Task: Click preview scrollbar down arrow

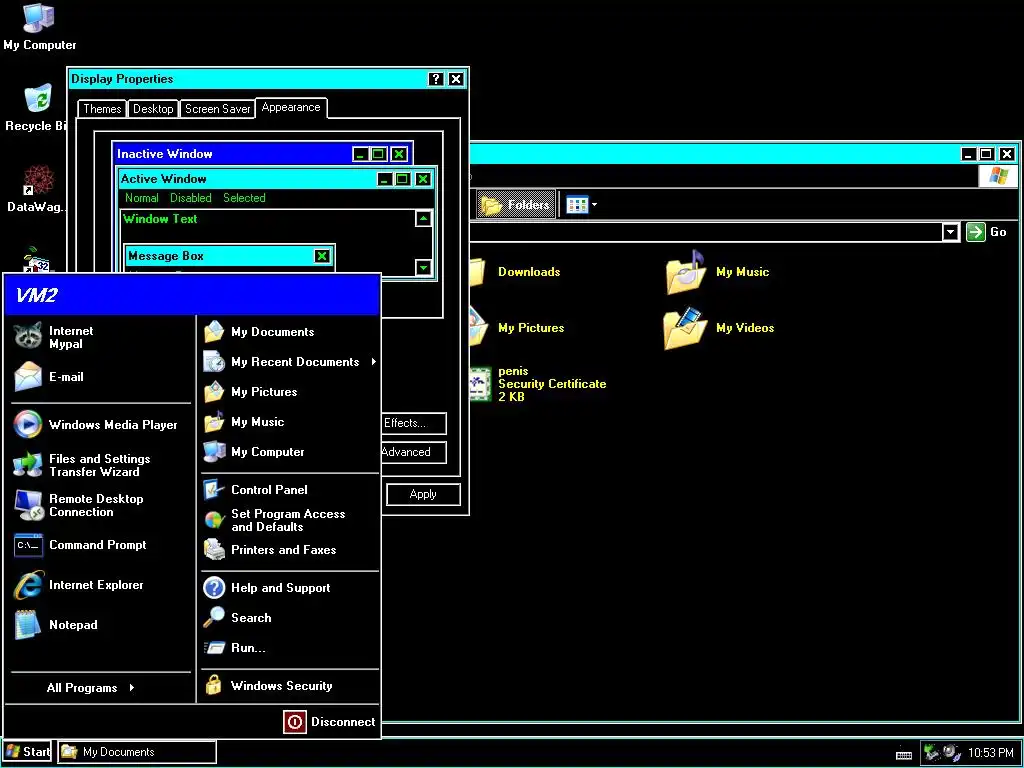Action: coord(423,267)
